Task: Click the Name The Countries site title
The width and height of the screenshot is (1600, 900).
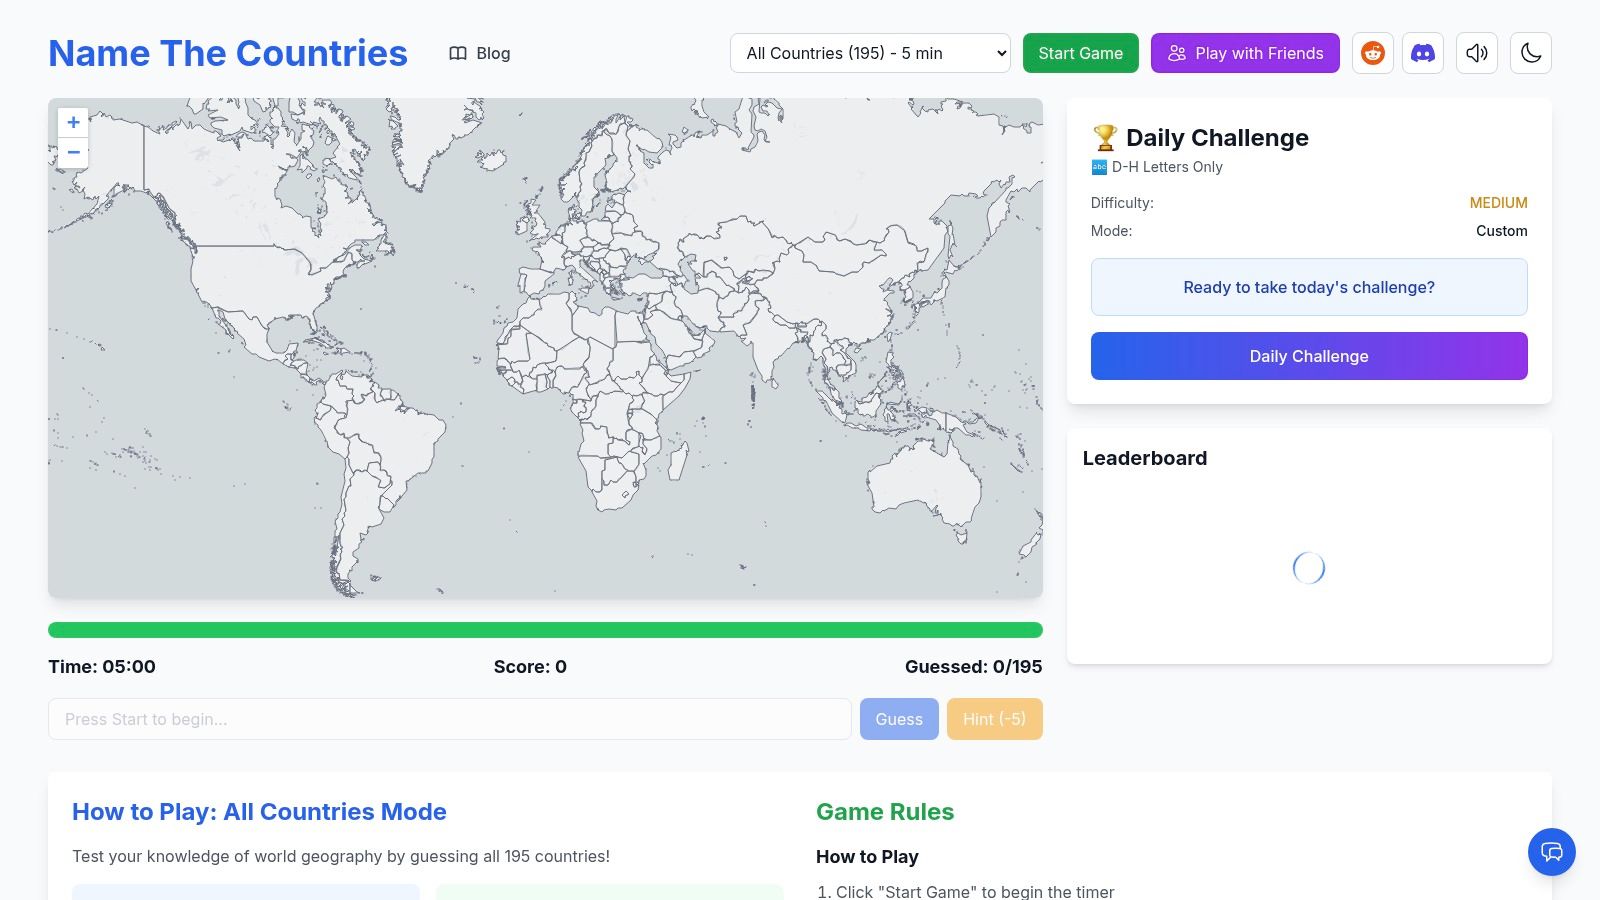Action: (228, 53)
